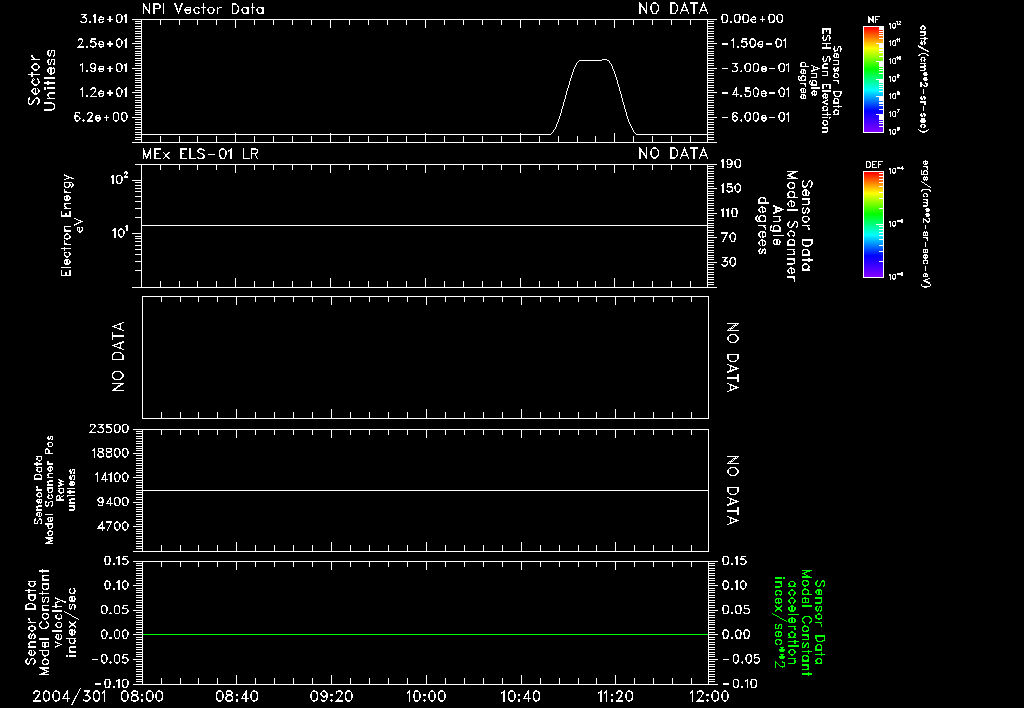This screenshot has height=708, width=1024.
Task: Click the plateau of the sun elevation curve
Action: tap(592, 60)
